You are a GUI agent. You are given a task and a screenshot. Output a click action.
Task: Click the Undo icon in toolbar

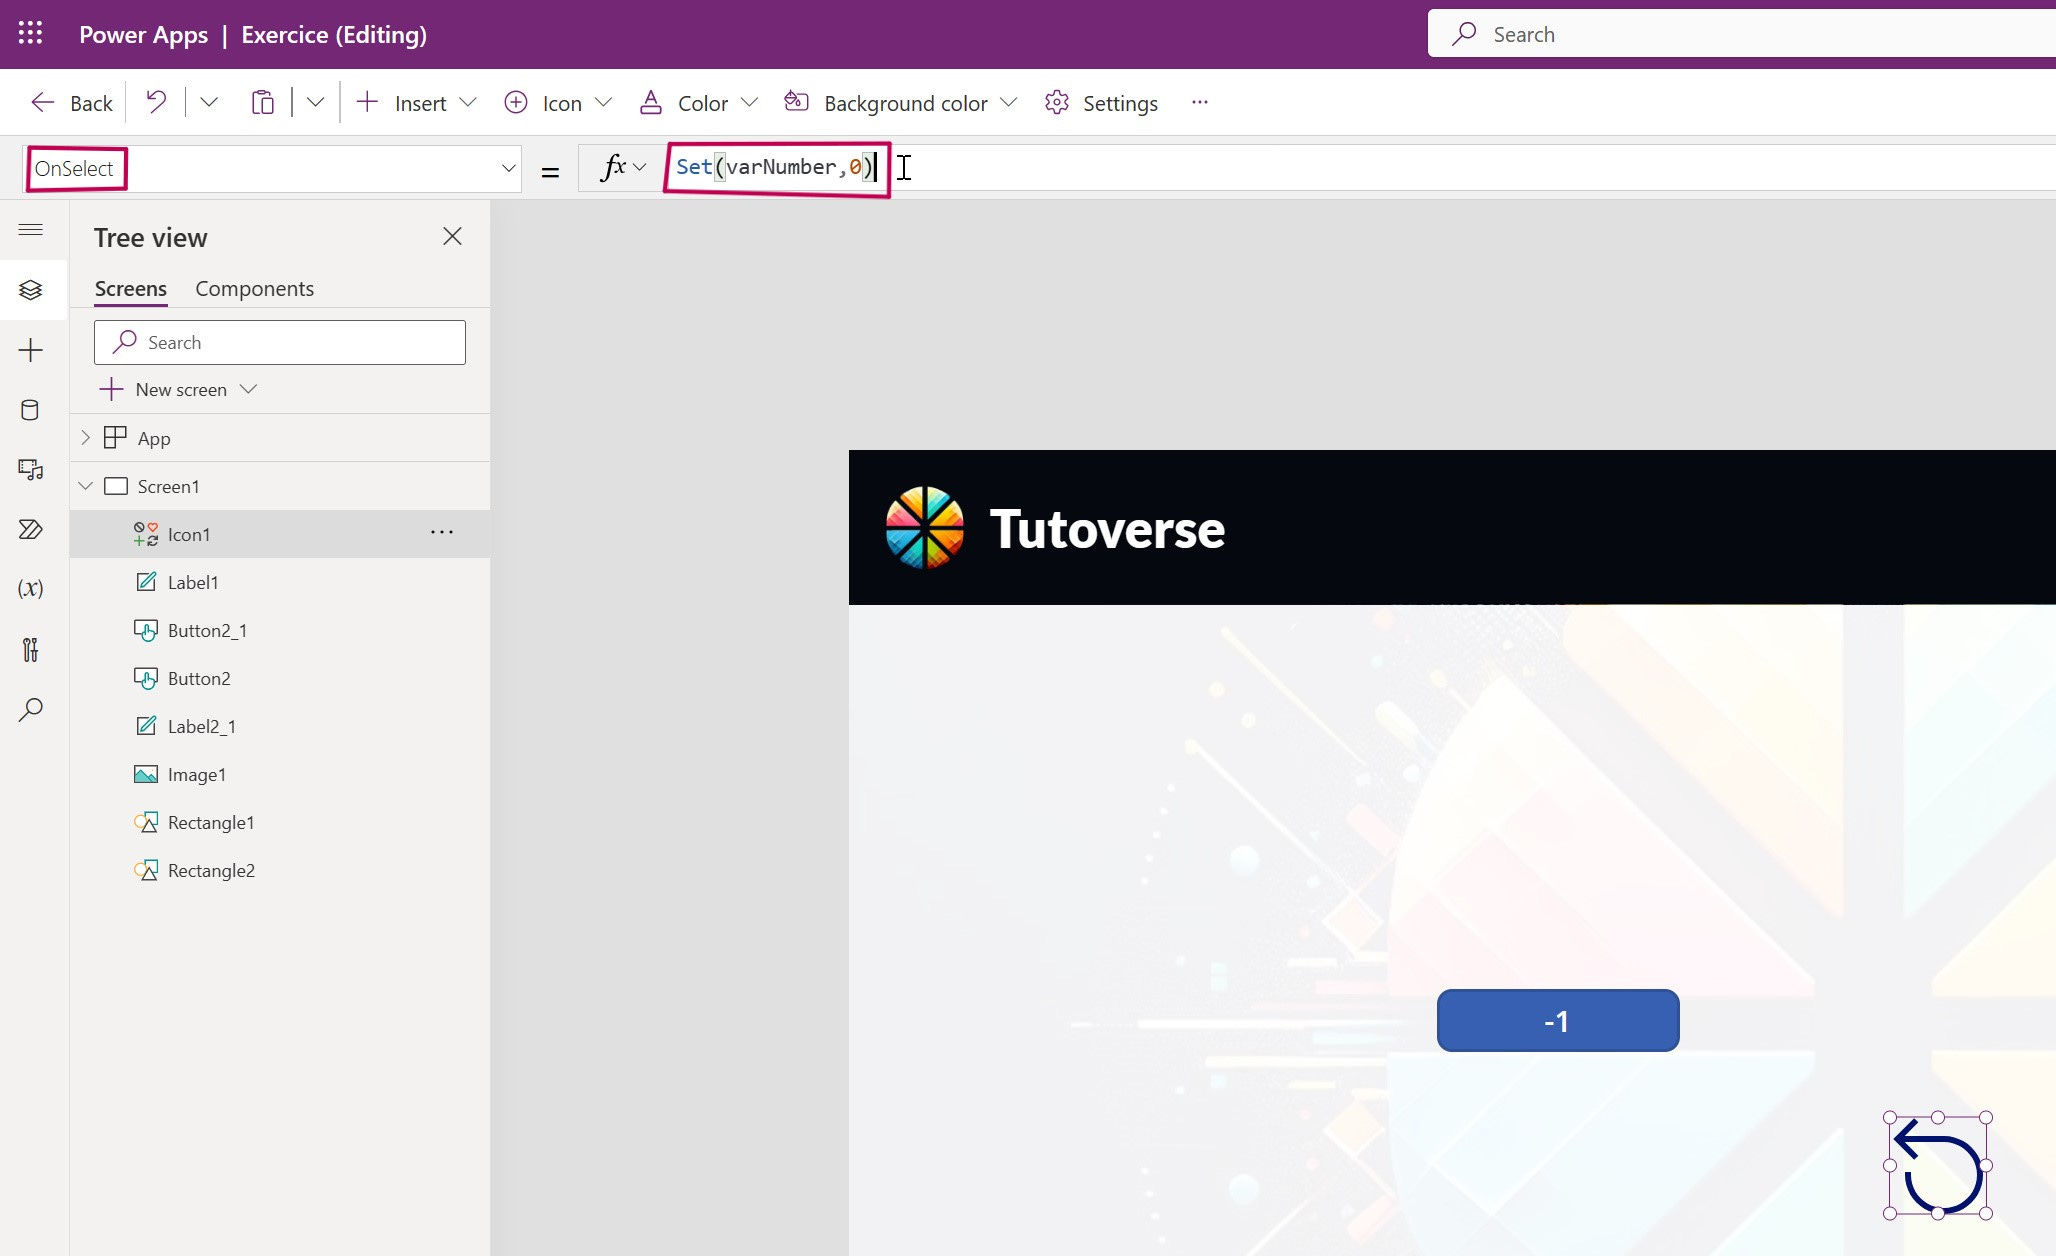pyautogui.click(x=156, y=102)
